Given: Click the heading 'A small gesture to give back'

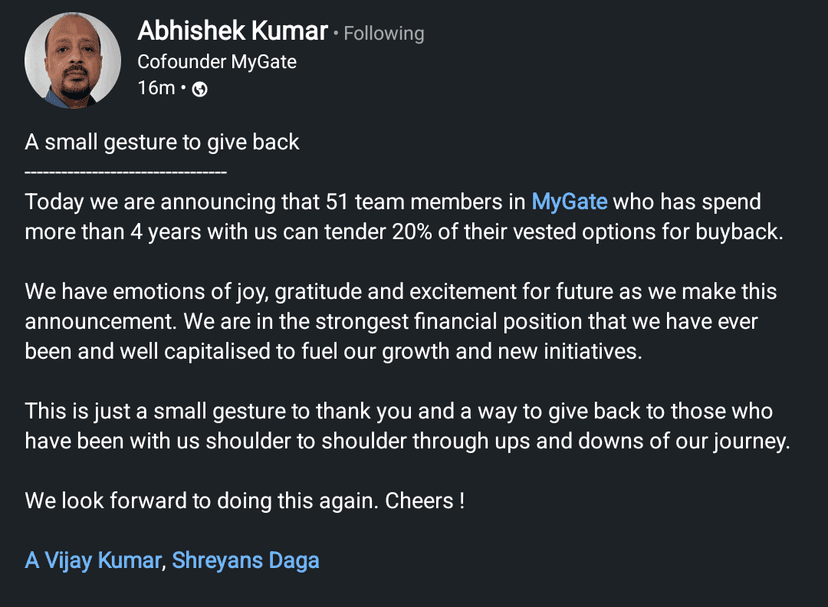Looking at the screenshot, I should (x=162, y=142).
